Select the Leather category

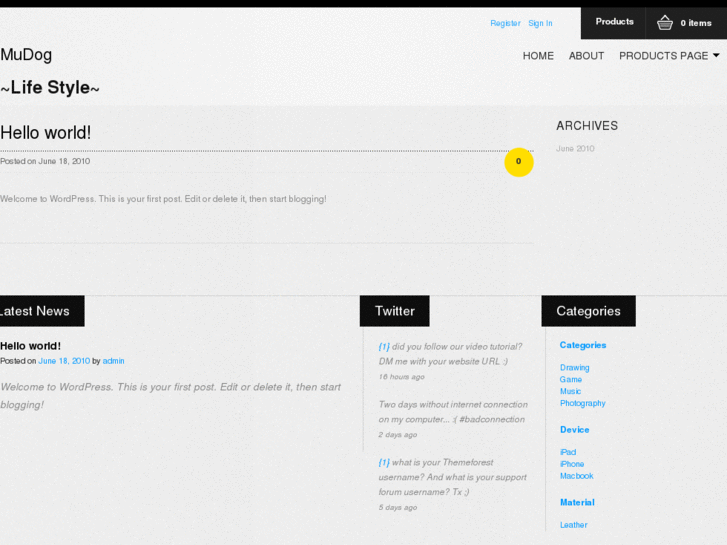[574, 525]
